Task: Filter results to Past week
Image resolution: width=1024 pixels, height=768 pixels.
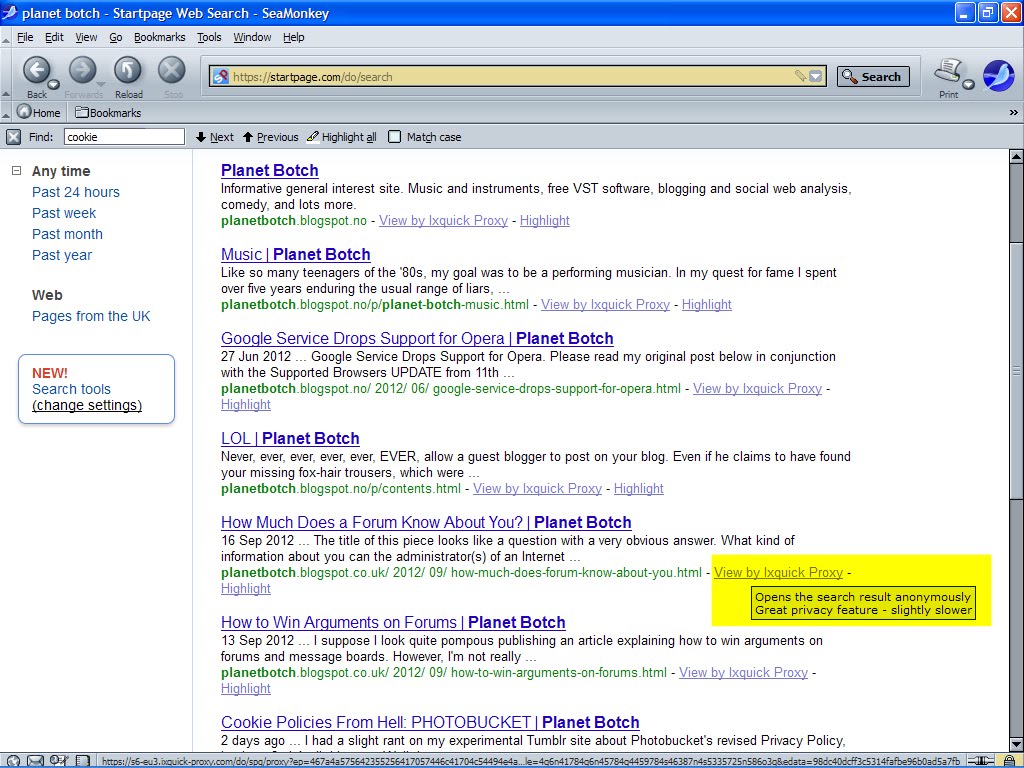Action: [64, 213]
